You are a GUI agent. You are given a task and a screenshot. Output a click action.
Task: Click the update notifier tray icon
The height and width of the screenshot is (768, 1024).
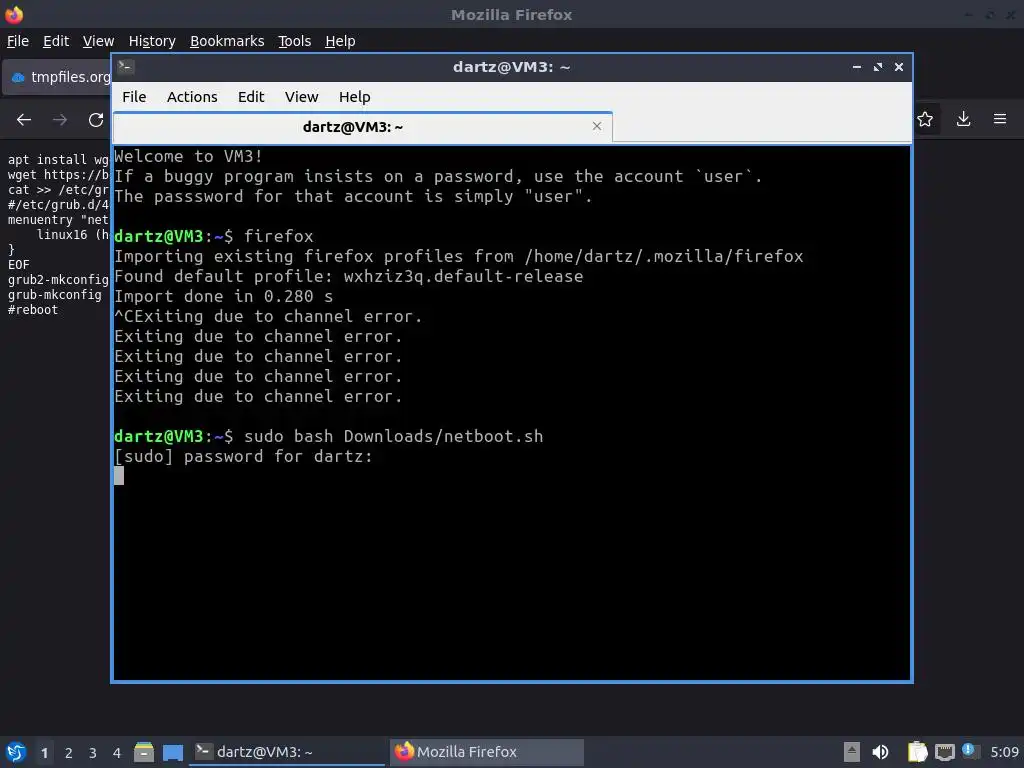pyautogui.click(x=969, y=750)
